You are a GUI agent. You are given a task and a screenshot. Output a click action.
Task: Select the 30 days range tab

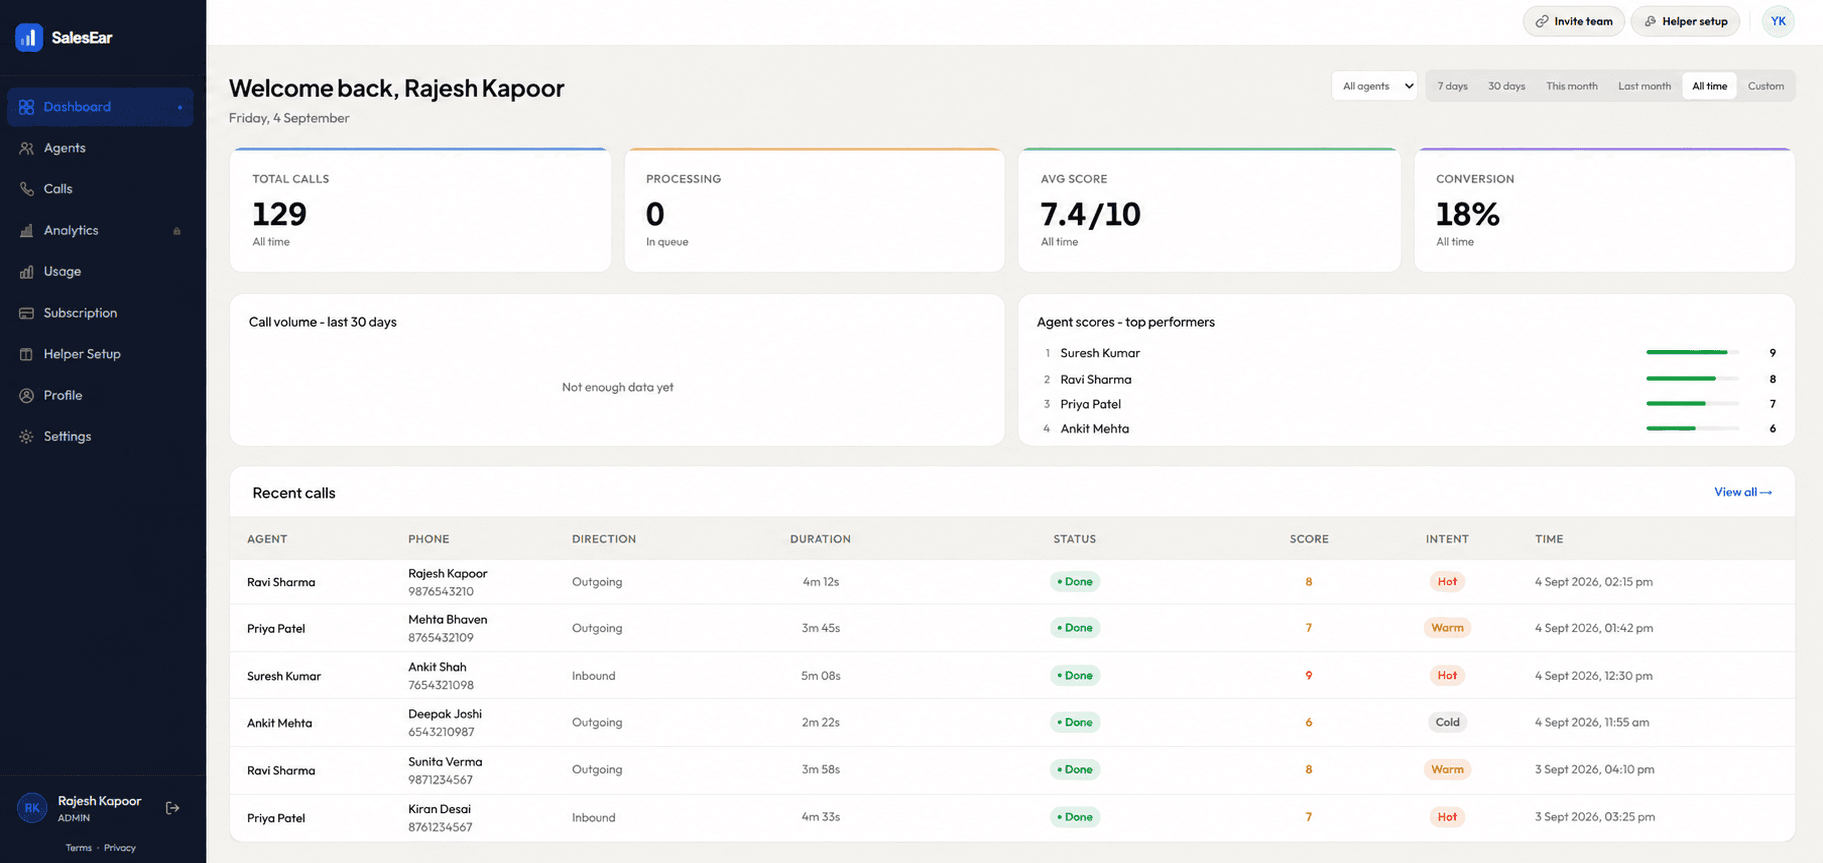(x=1506, y=86)
